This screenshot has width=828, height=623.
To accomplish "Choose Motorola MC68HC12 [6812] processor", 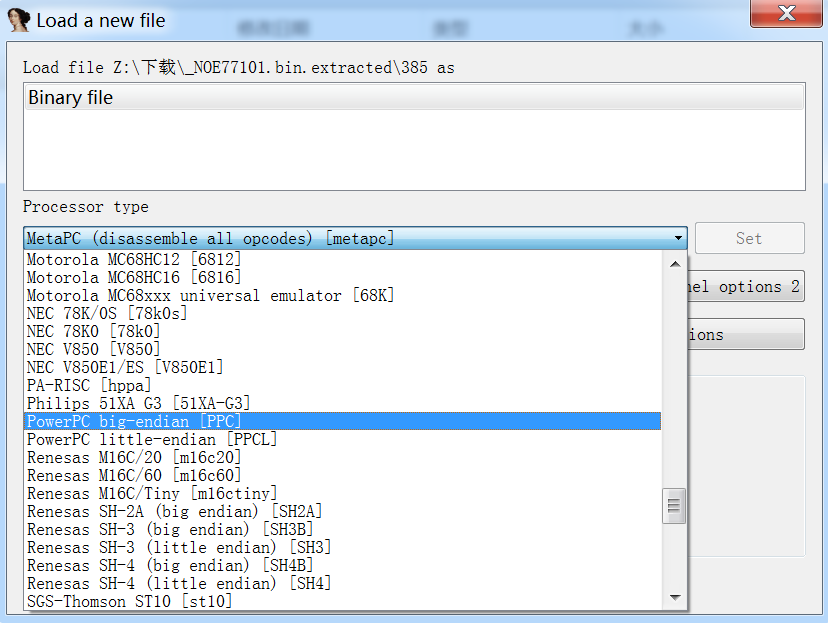I will 133,259.
